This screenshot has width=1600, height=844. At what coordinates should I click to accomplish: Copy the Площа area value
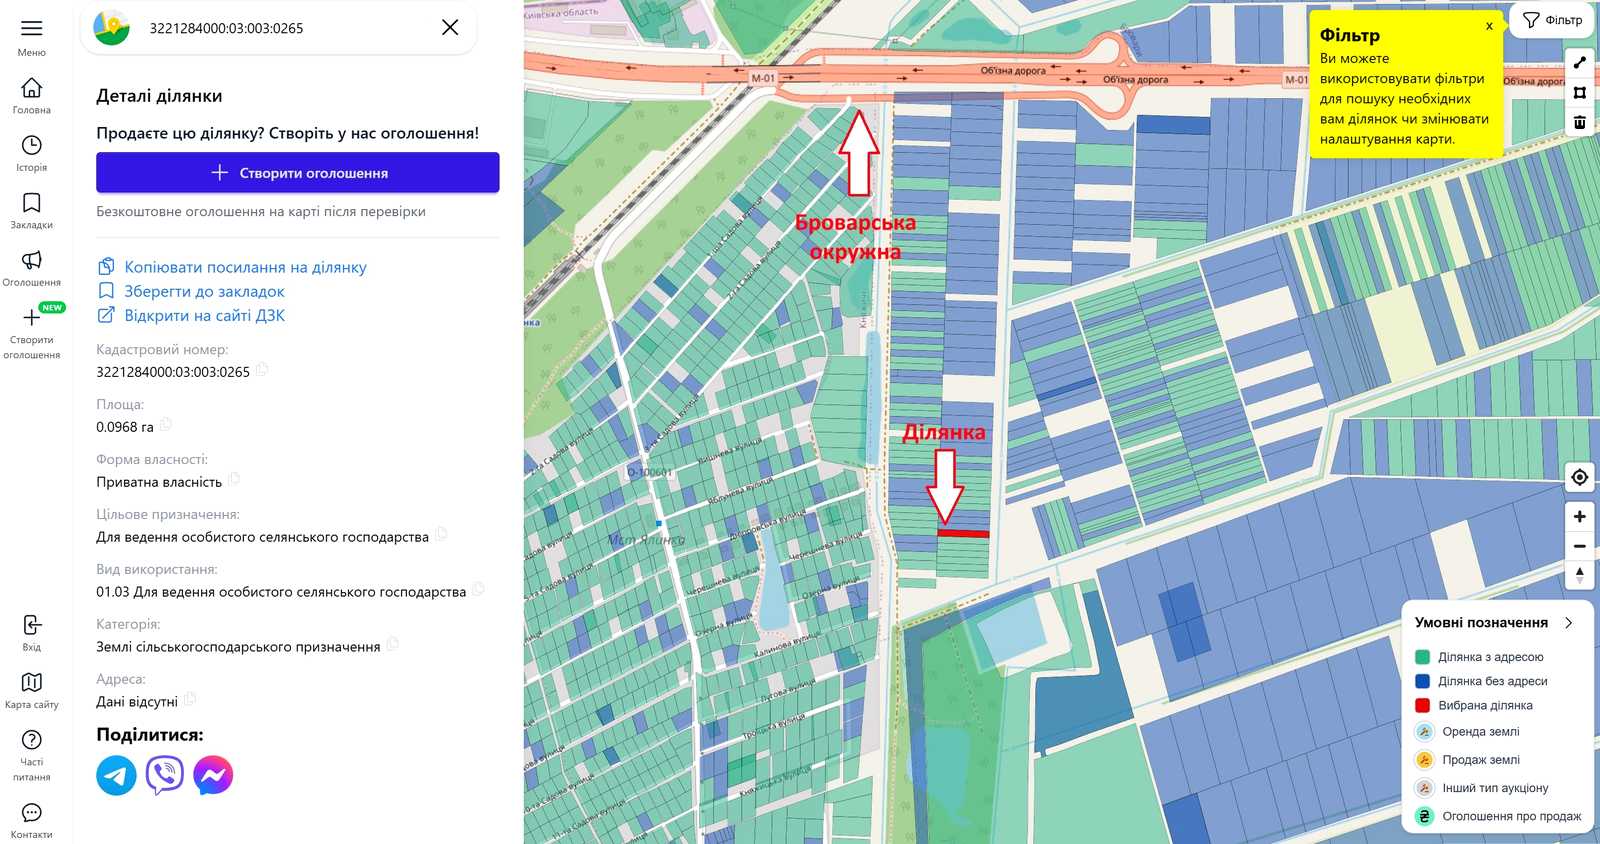[x=166, y=425]
